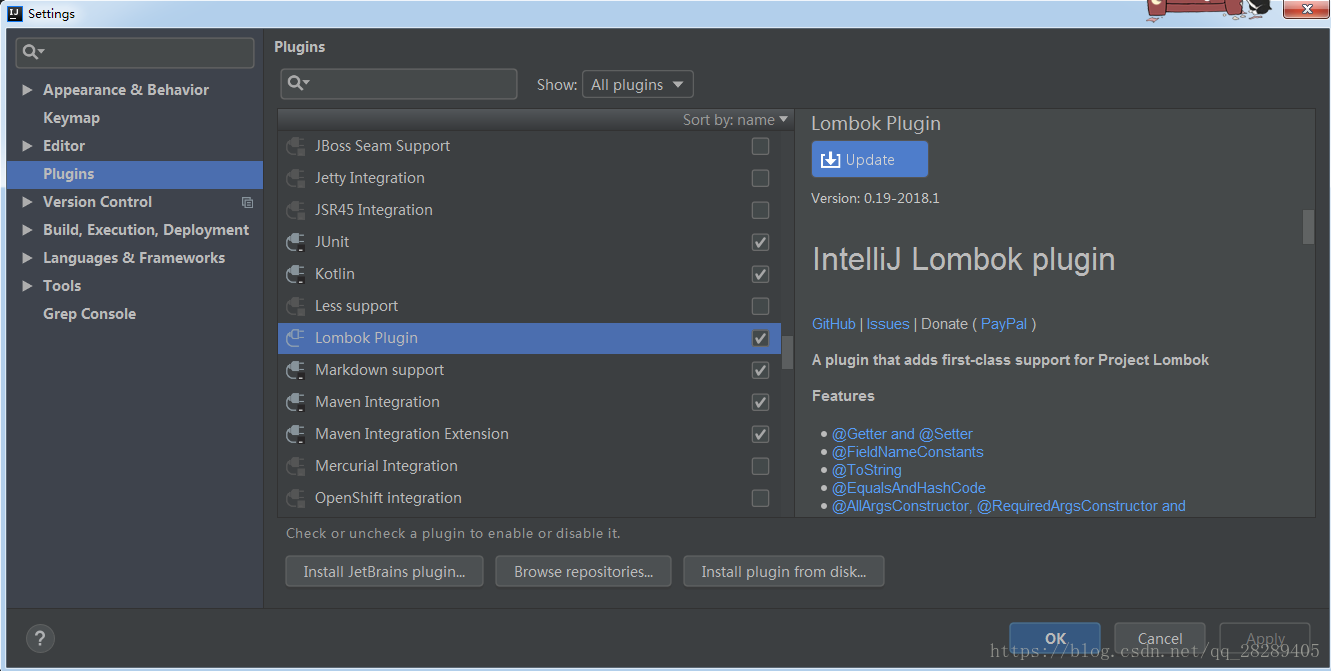Expand Build, Execution, Deployment section
This screenshot has height=671, width=1331.
click(x=27, y=230)
